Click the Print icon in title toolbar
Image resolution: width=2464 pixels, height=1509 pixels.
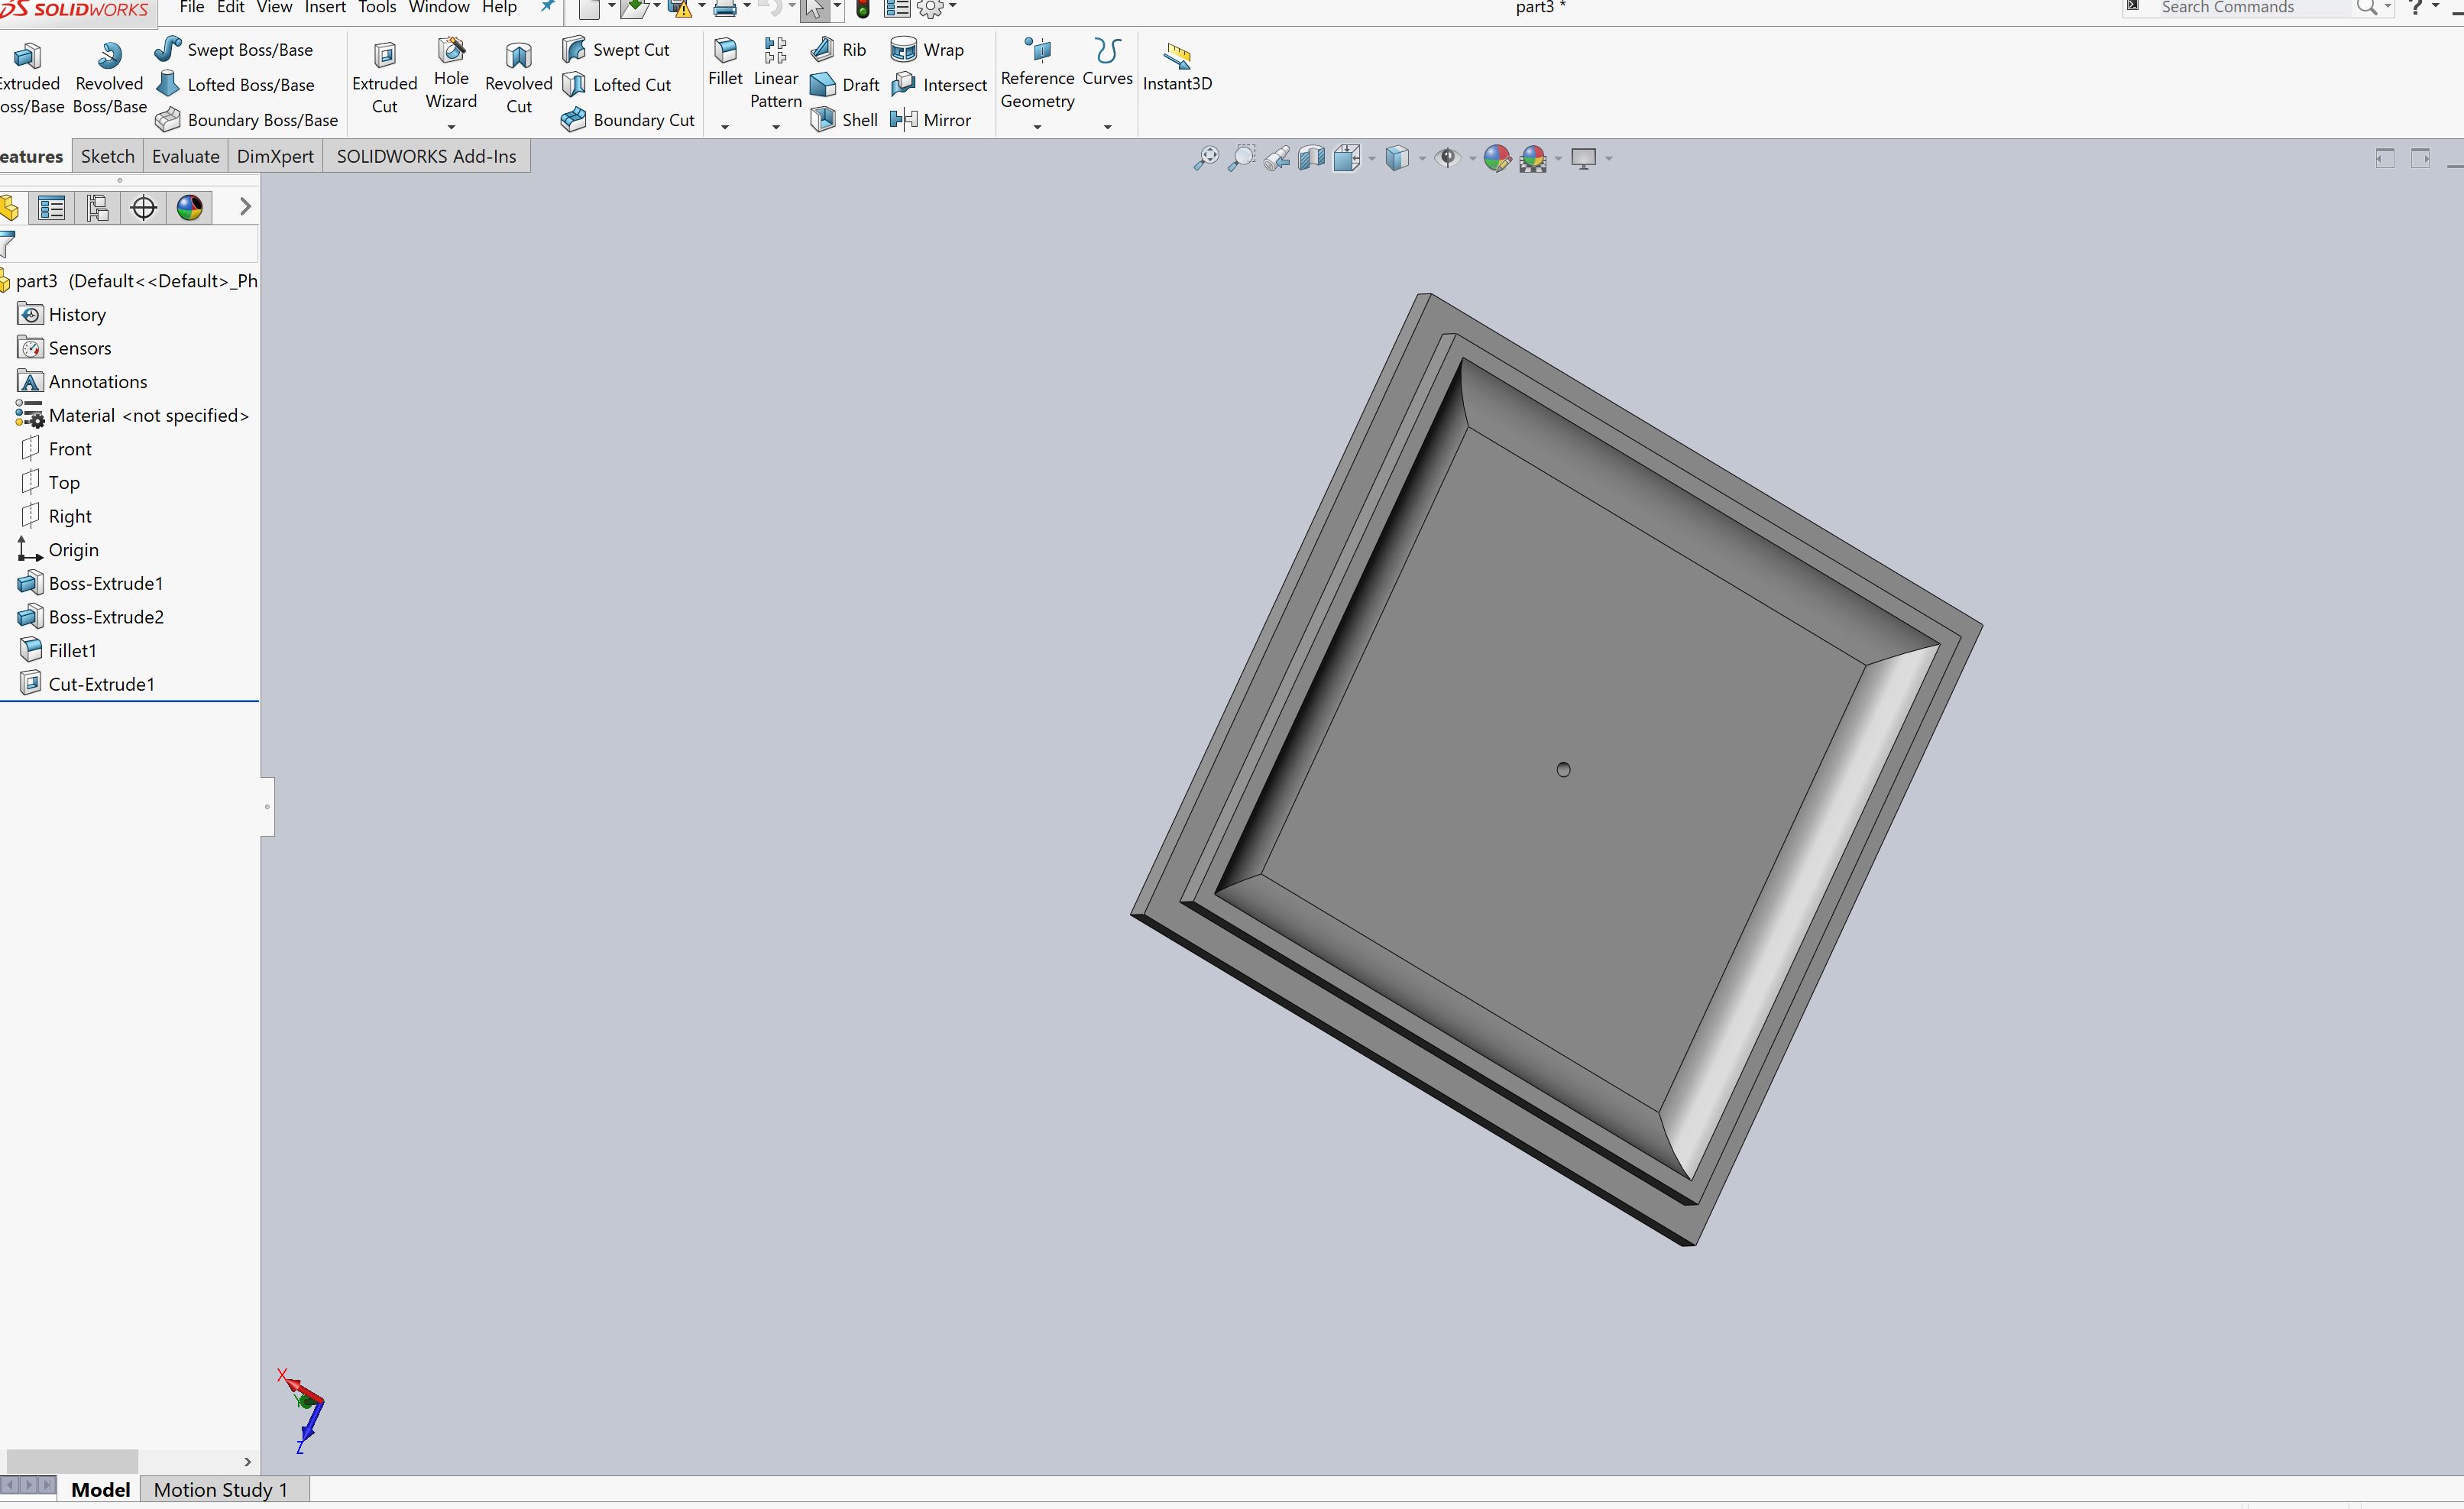pos(725,9)
